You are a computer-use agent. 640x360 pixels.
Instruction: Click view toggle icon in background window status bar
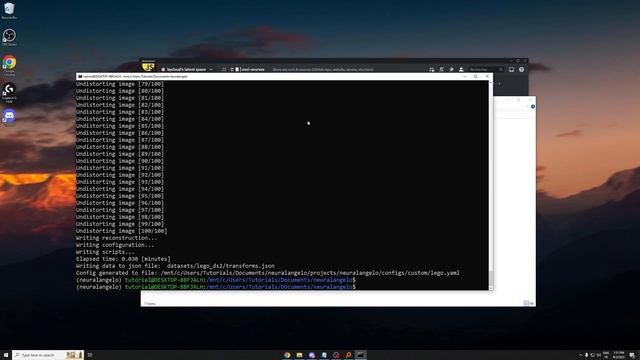(526, 303)
